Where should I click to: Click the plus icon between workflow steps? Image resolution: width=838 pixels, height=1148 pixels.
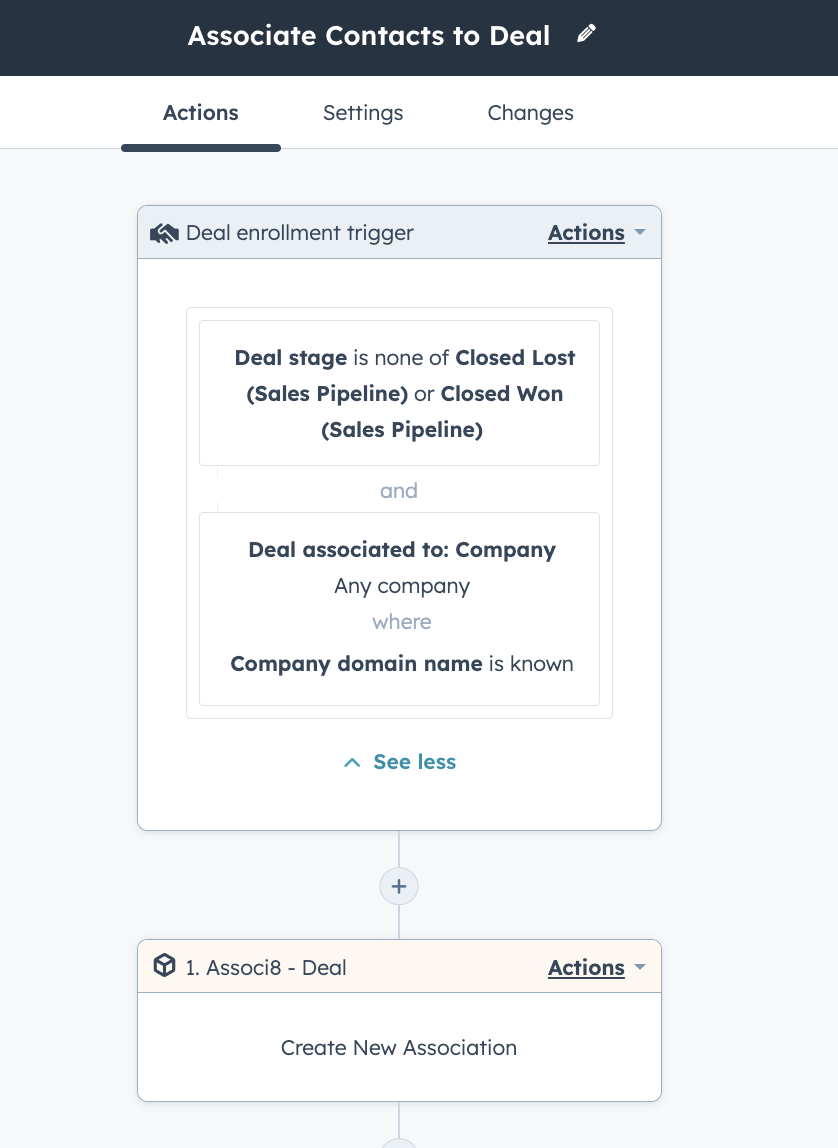[399, 886]
